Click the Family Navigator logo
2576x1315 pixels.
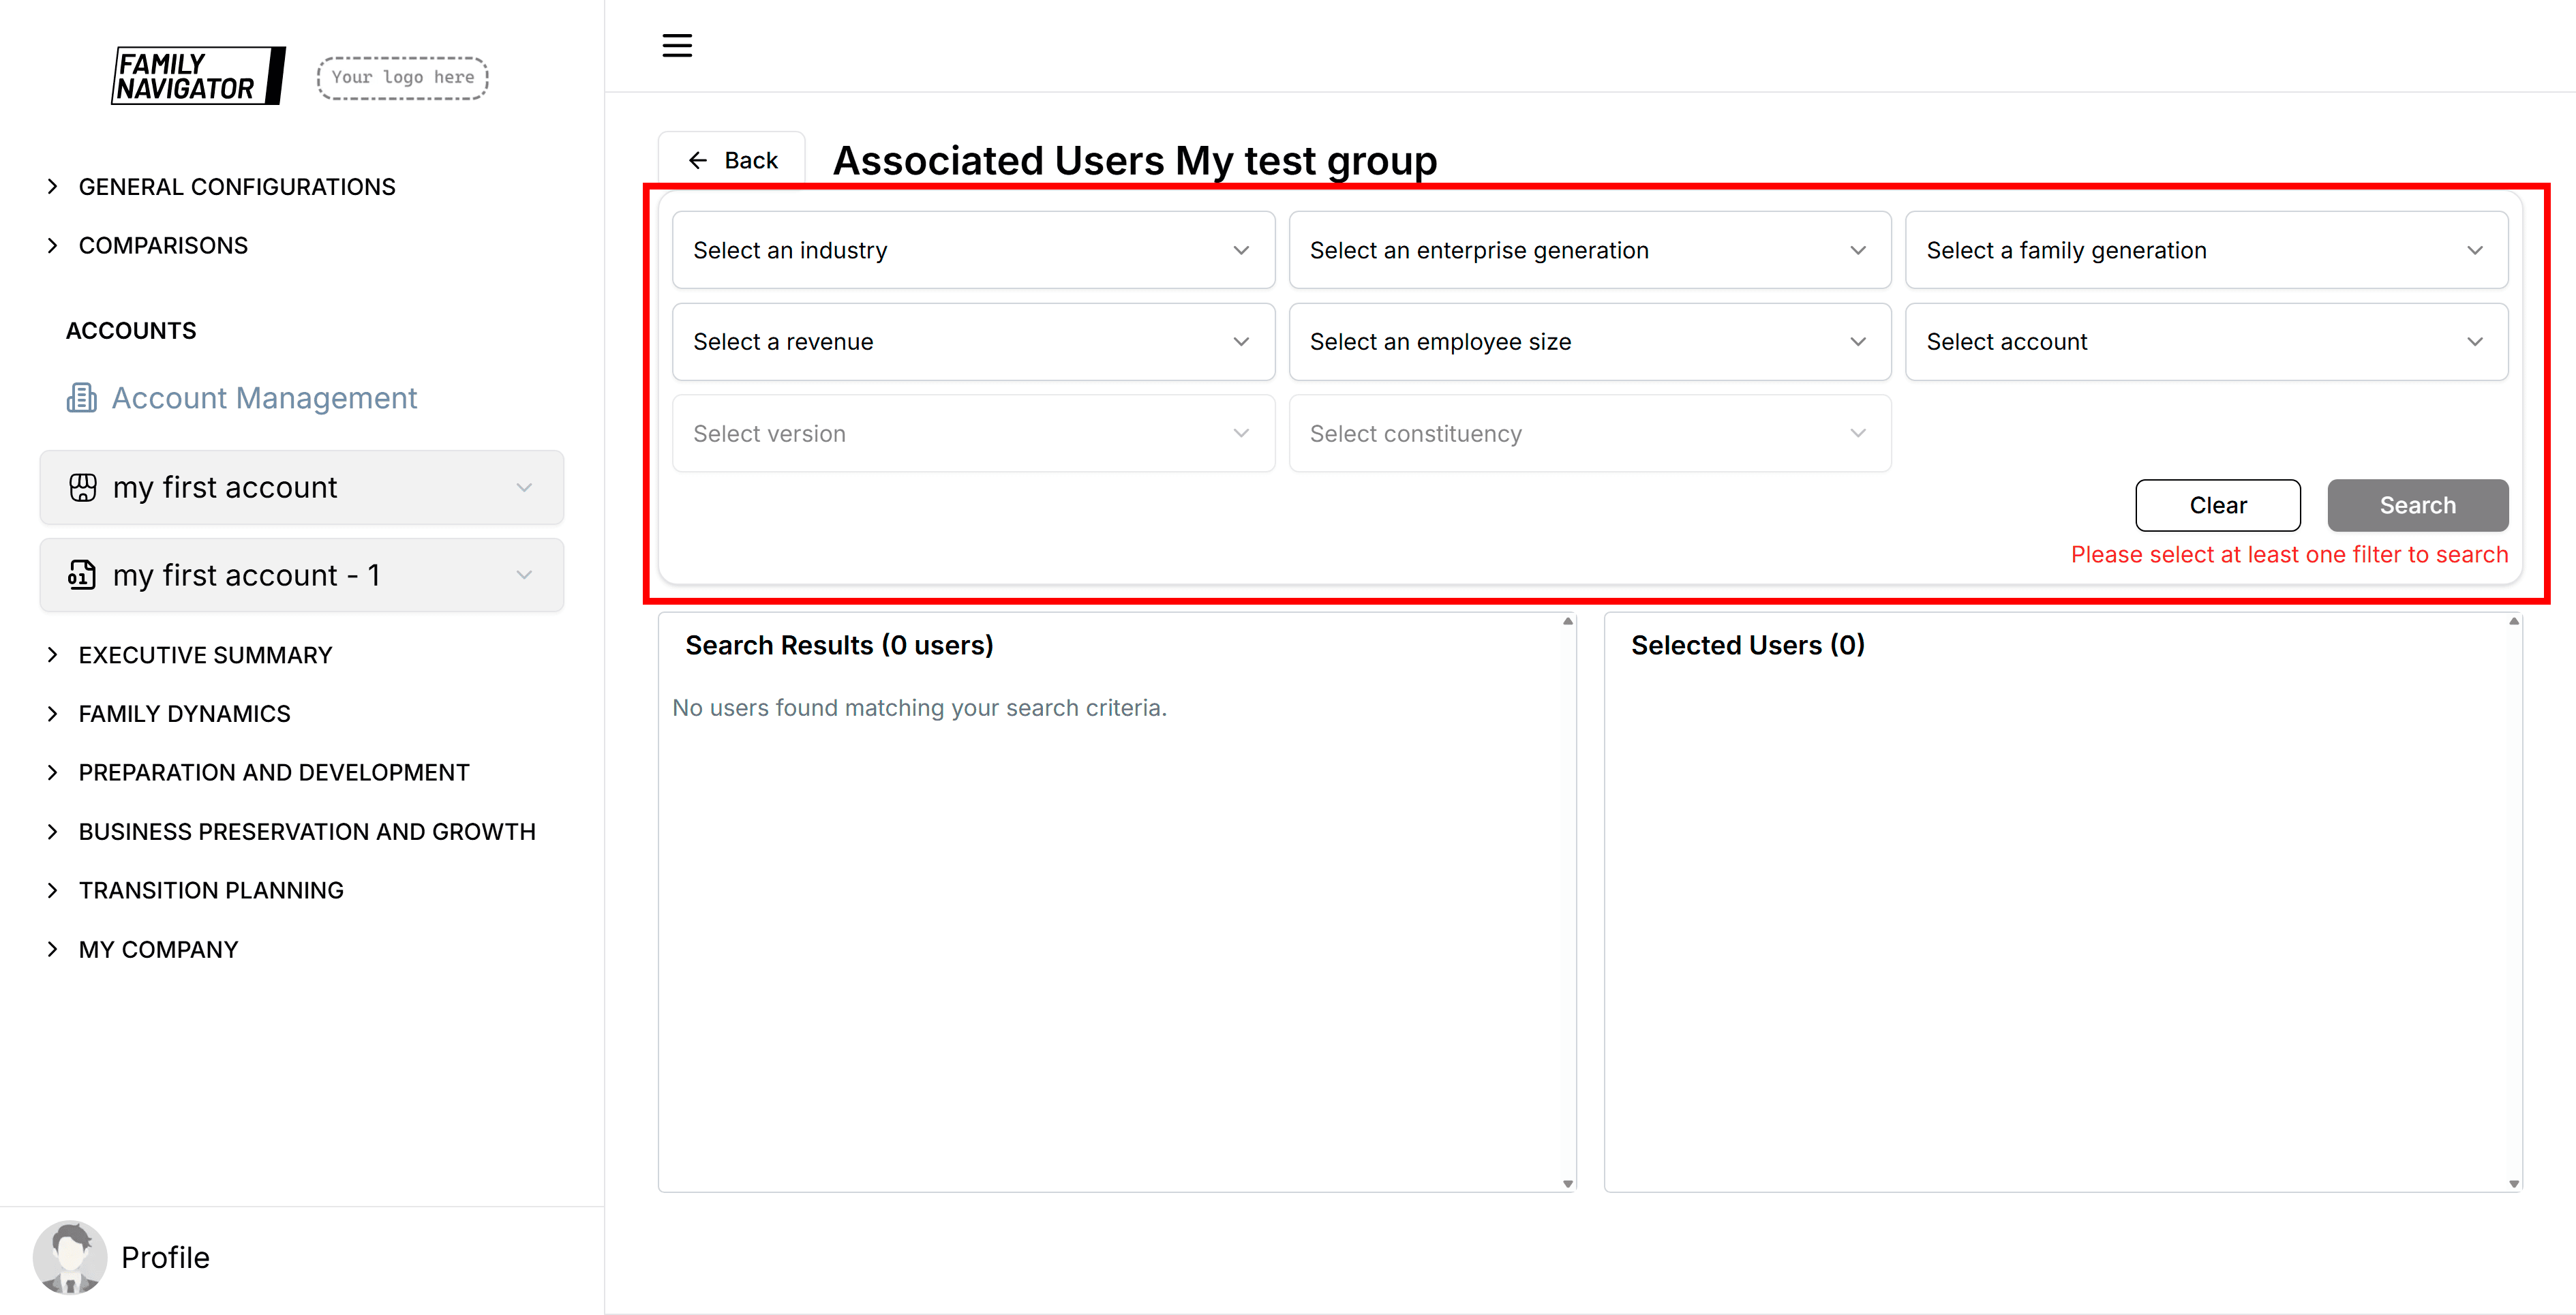pos(197,75)
